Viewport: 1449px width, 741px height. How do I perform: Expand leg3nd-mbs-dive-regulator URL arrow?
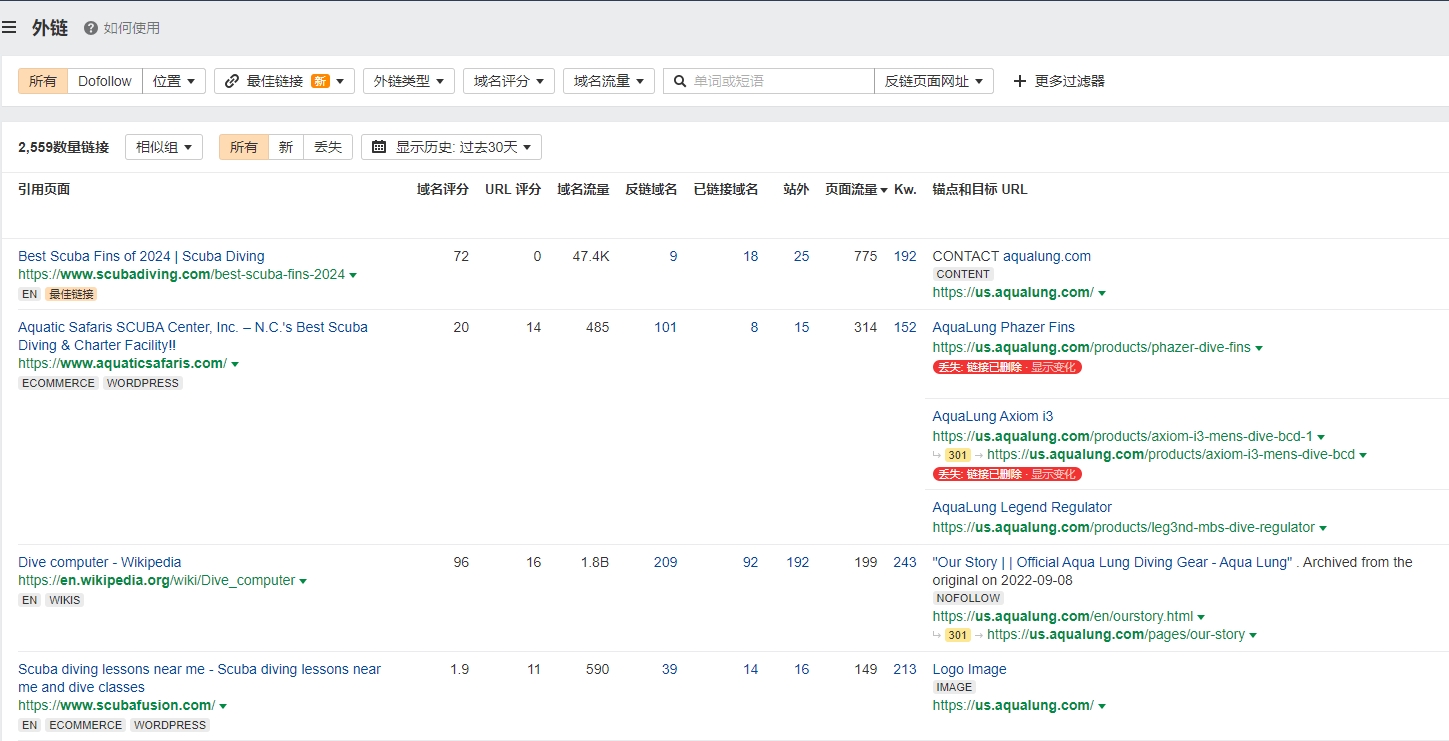(x=1323, y=528)
